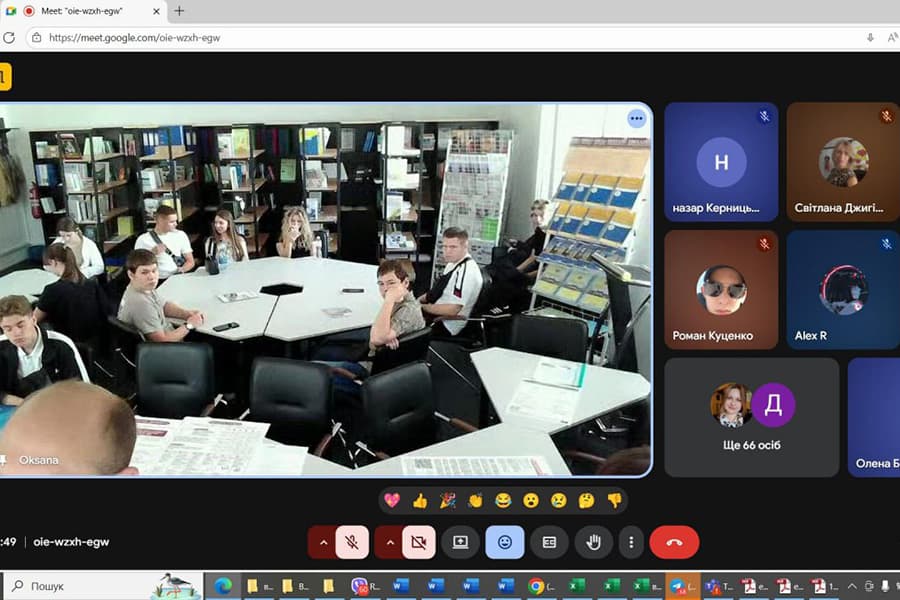This screenshot has height=600, width=900.
Task: Expand audio settings chevron beside microphone
Action: point(323,542)
